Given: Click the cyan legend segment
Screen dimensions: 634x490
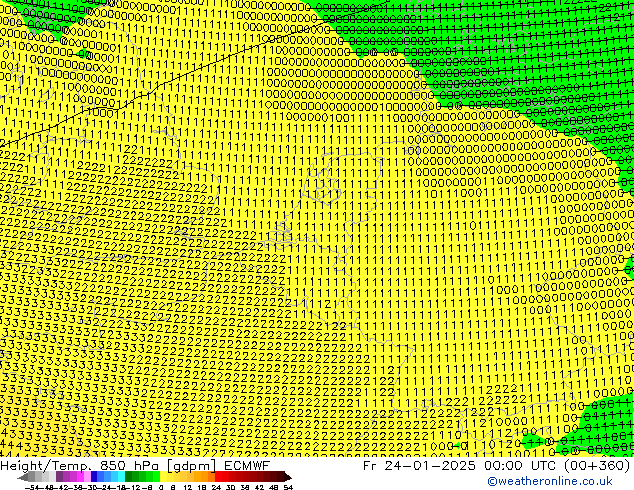Looking at the screenshot, I should click(x=121, y=477).
